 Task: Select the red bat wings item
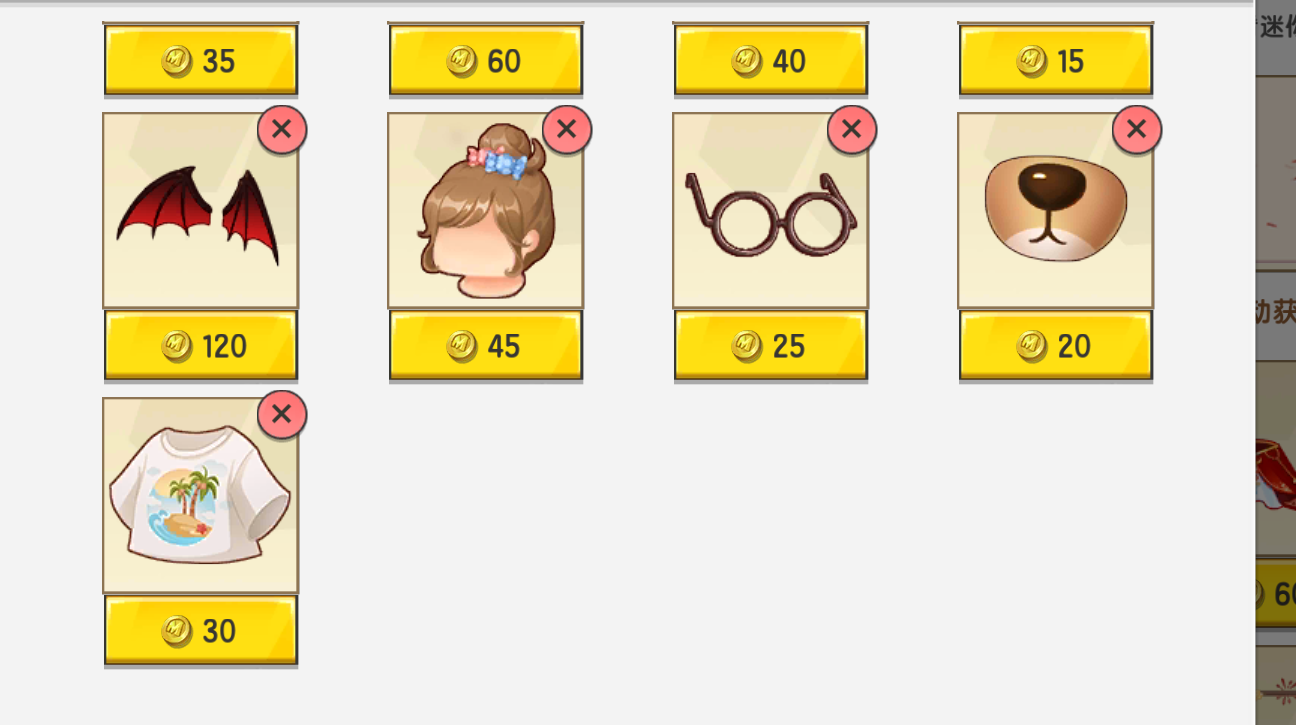pos(200,210)
